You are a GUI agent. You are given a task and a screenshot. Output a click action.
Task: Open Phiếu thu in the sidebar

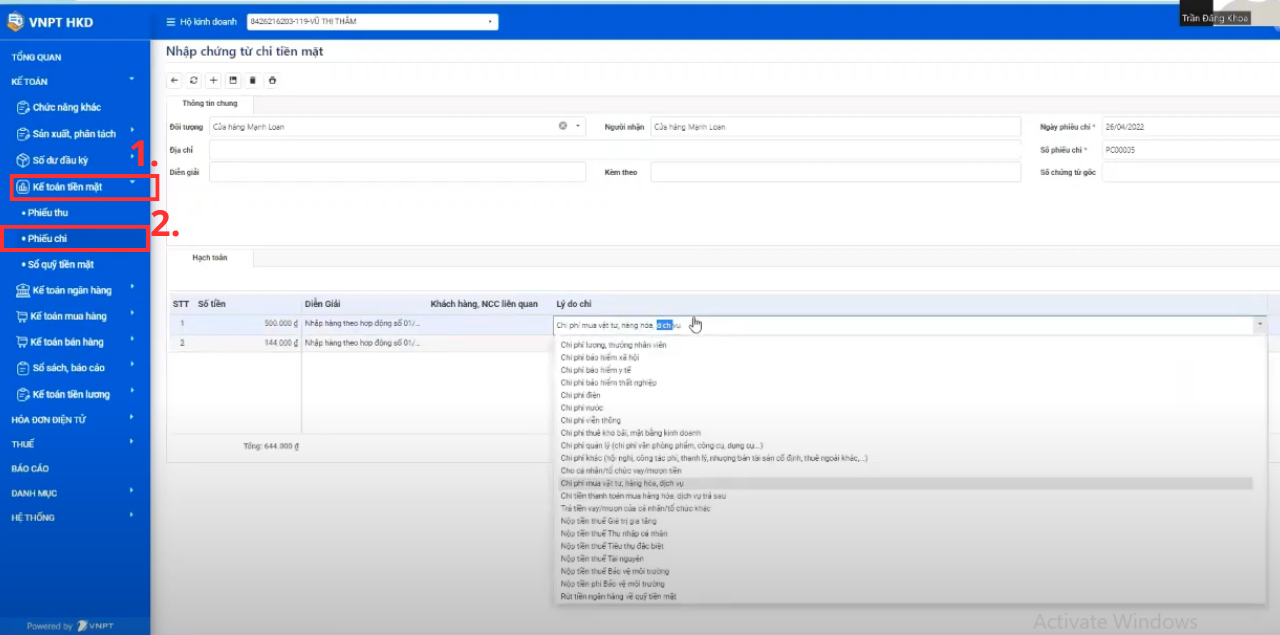click(x=48, y=213)
